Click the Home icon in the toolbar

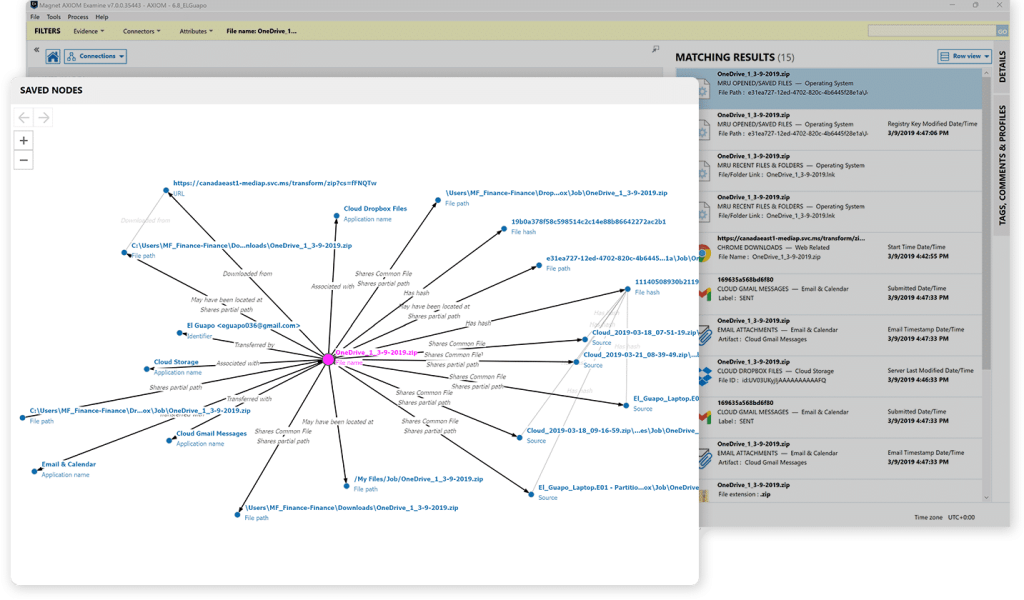[53, 57]
